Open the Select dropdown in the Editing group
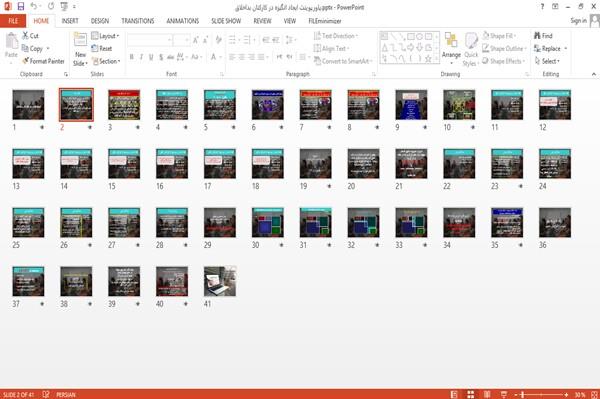Image resolution: width=600 pixels, height=399 pixels. [x=547, y=61]
